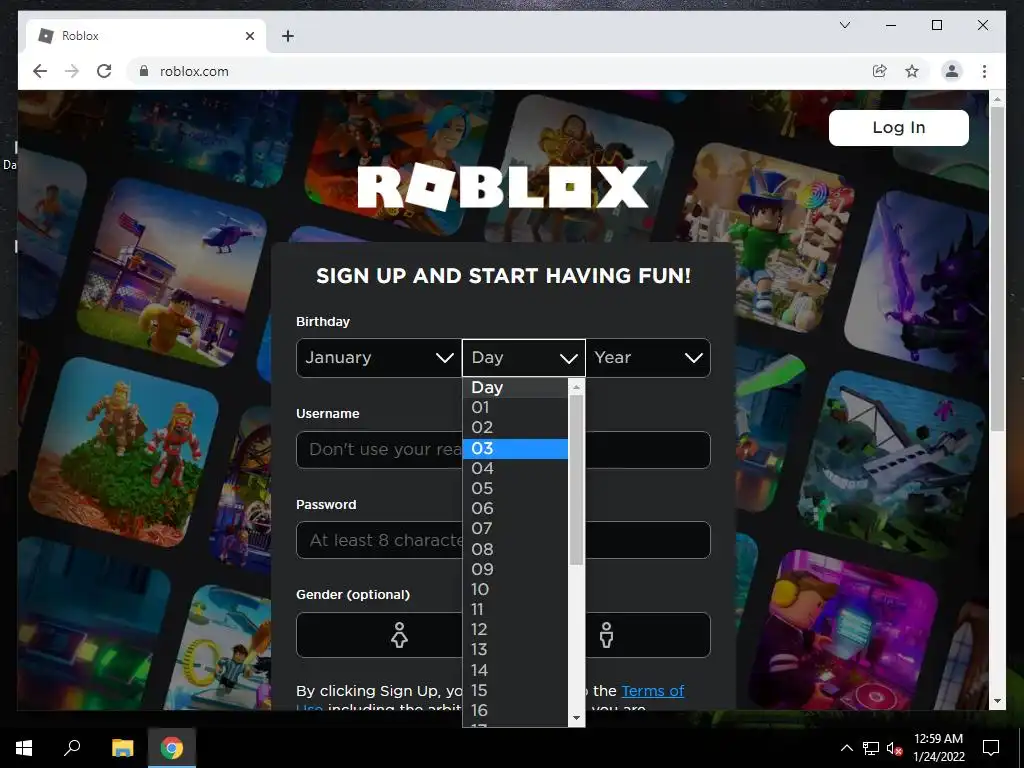Image resolution: width=1024 pixels, height=768 pixels.
Task: Select day 12 in the list
Action: click(516, 630)
